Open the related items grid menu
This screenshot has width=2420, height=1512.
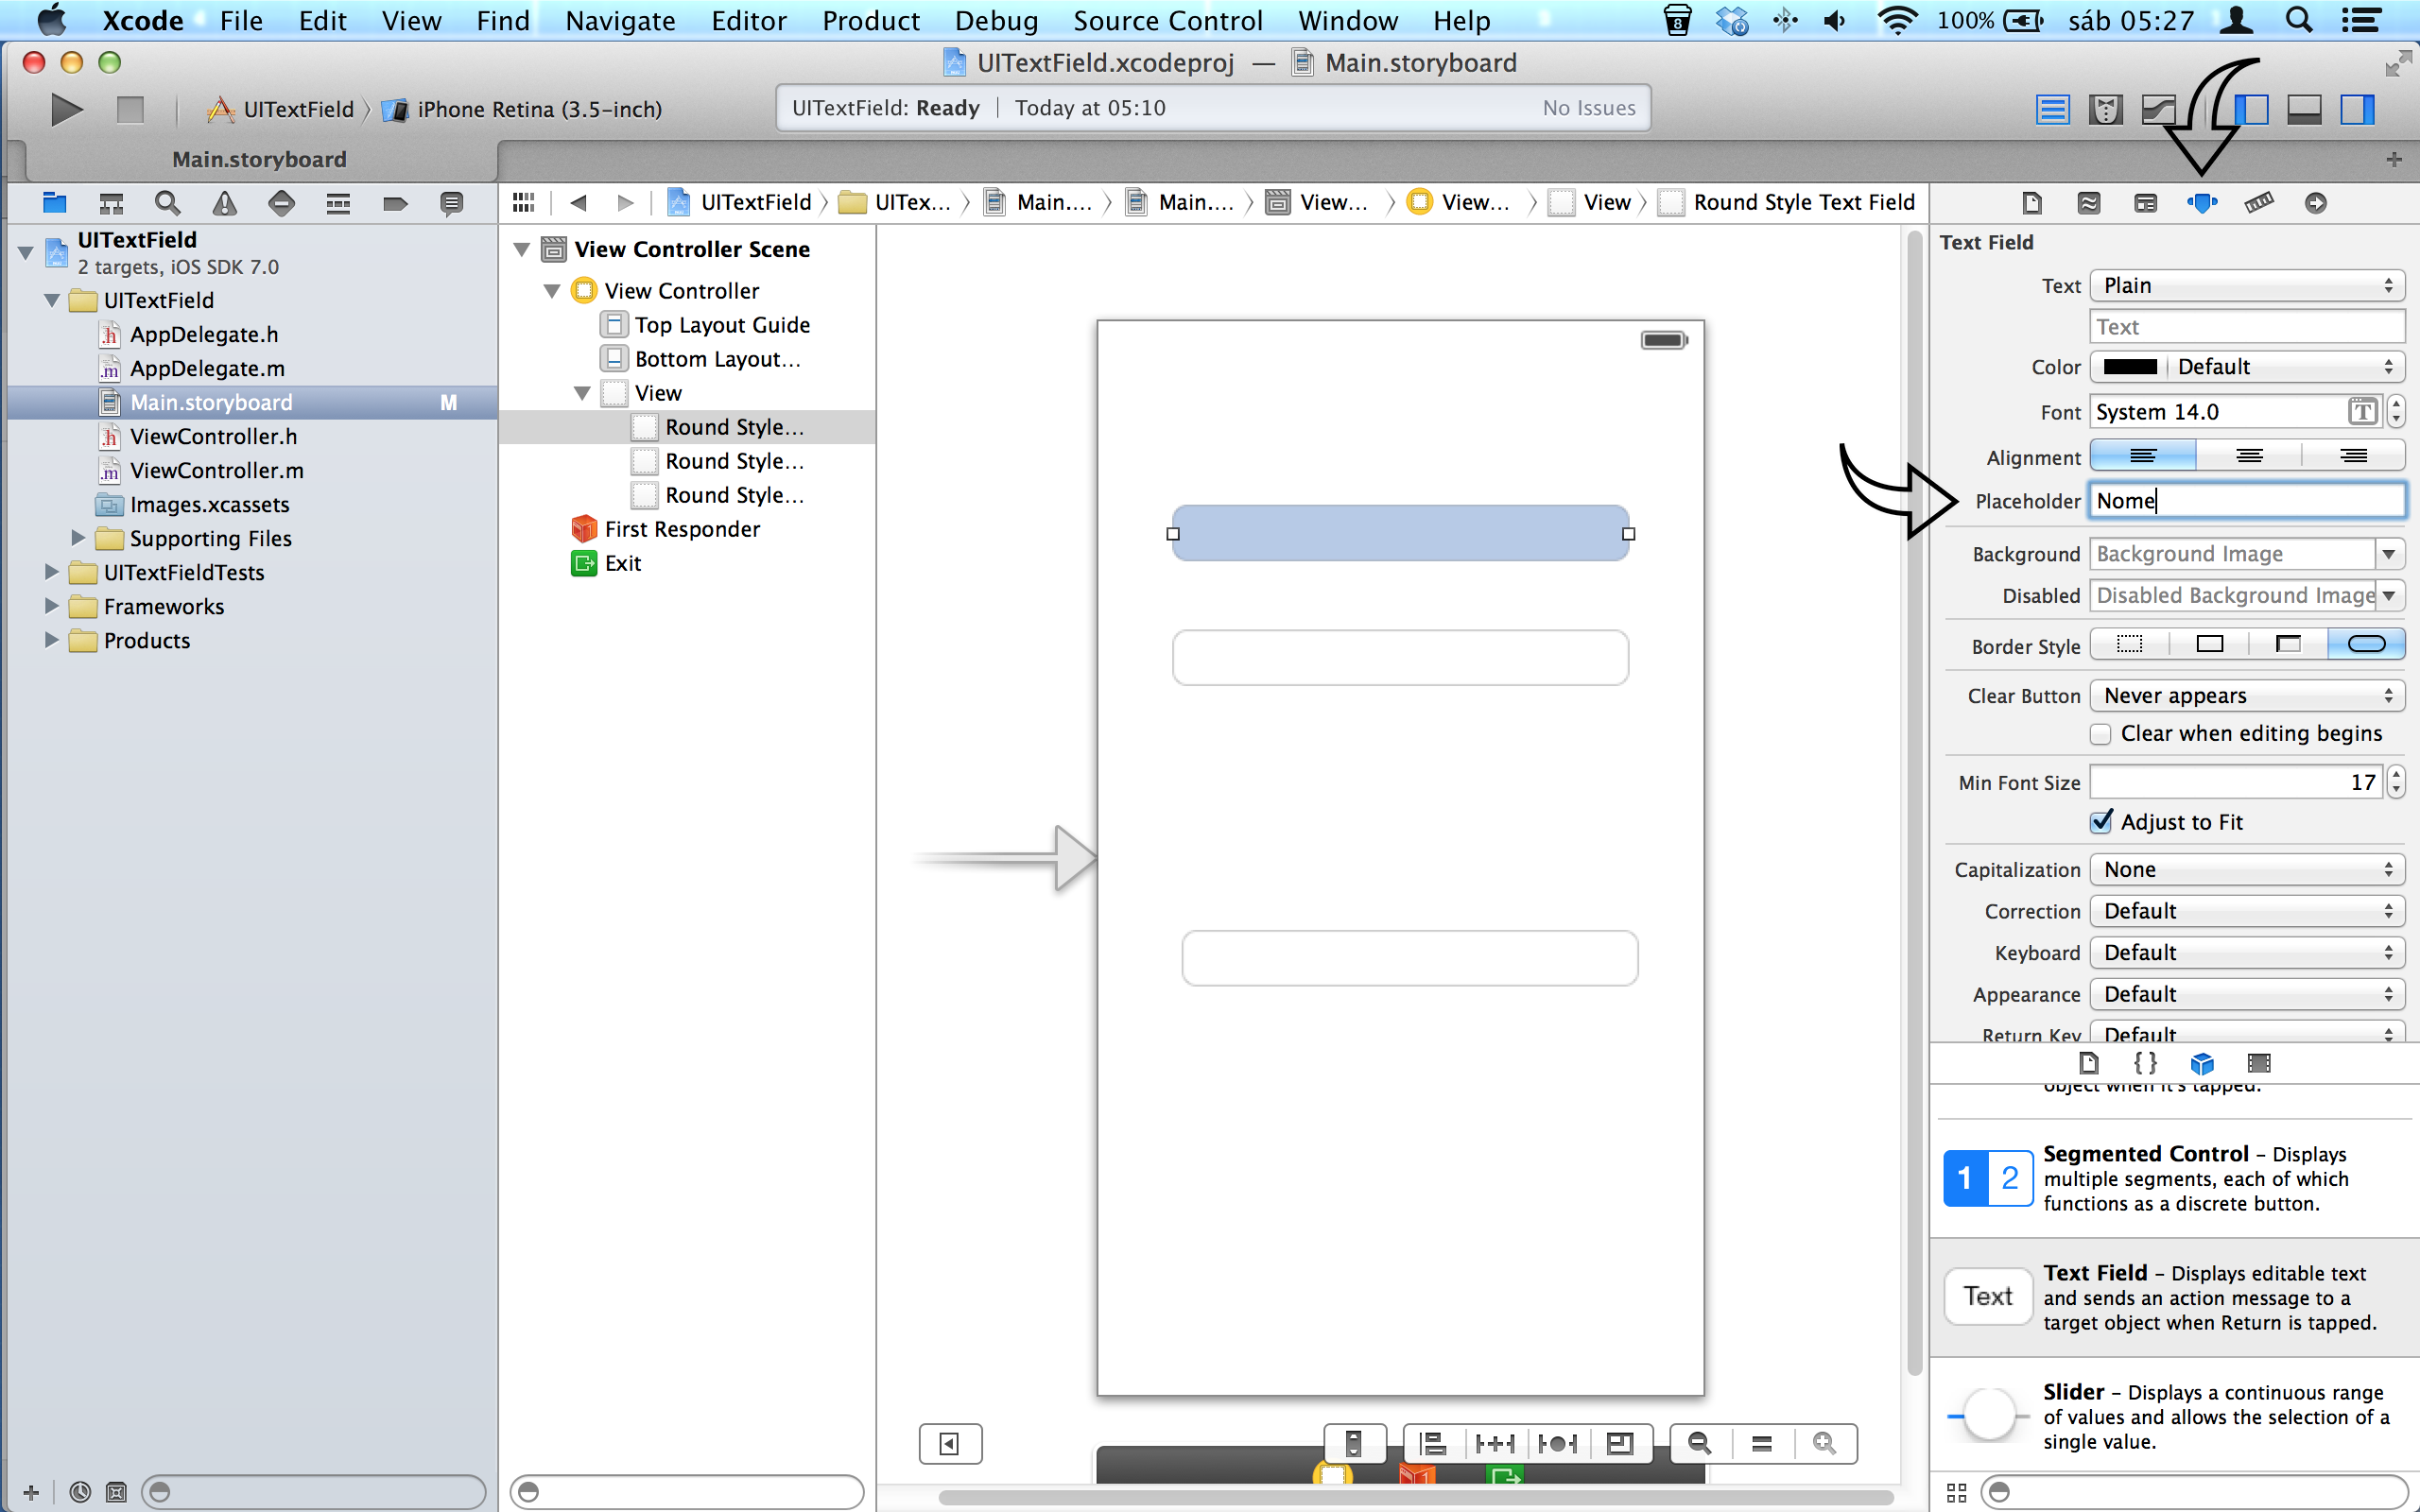(524, 203)
